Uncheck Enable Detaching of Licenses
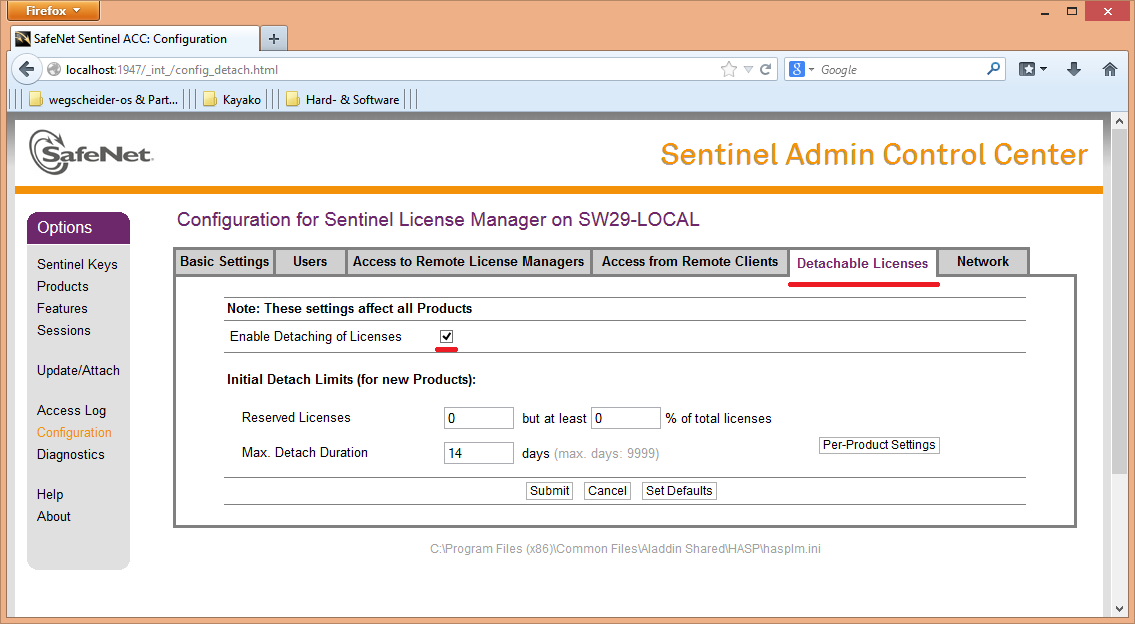 click(x=447, y=337)
